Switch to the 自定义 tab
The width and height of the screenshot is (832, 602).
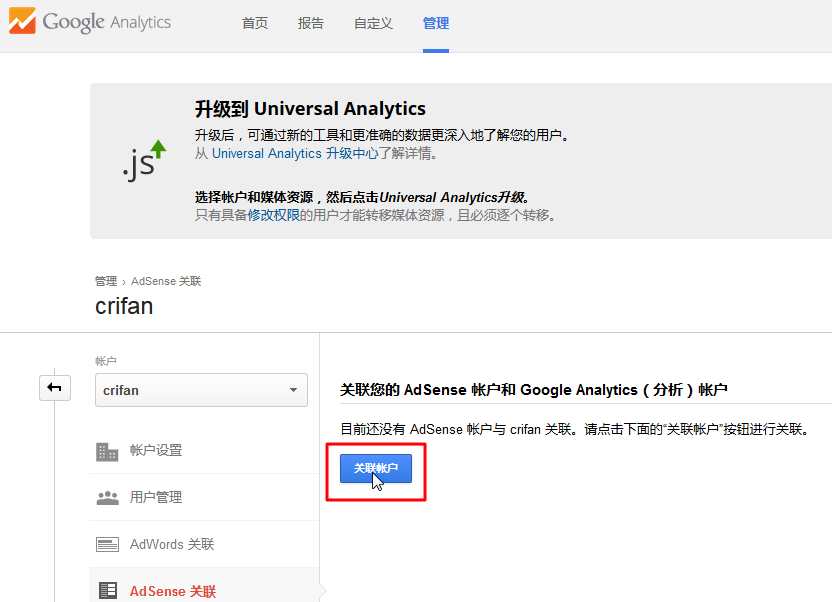(x=373, y=23)
